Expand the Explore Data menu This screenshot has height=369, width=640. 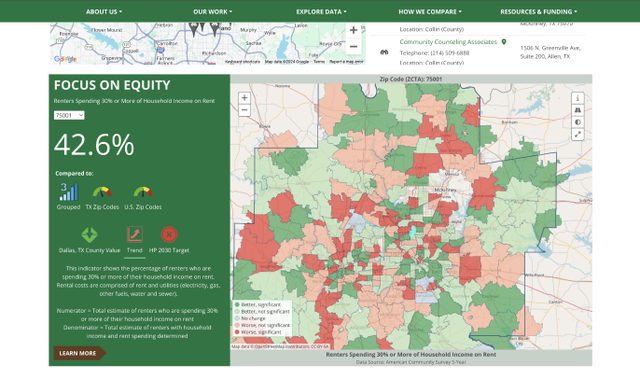coord(321,12)
